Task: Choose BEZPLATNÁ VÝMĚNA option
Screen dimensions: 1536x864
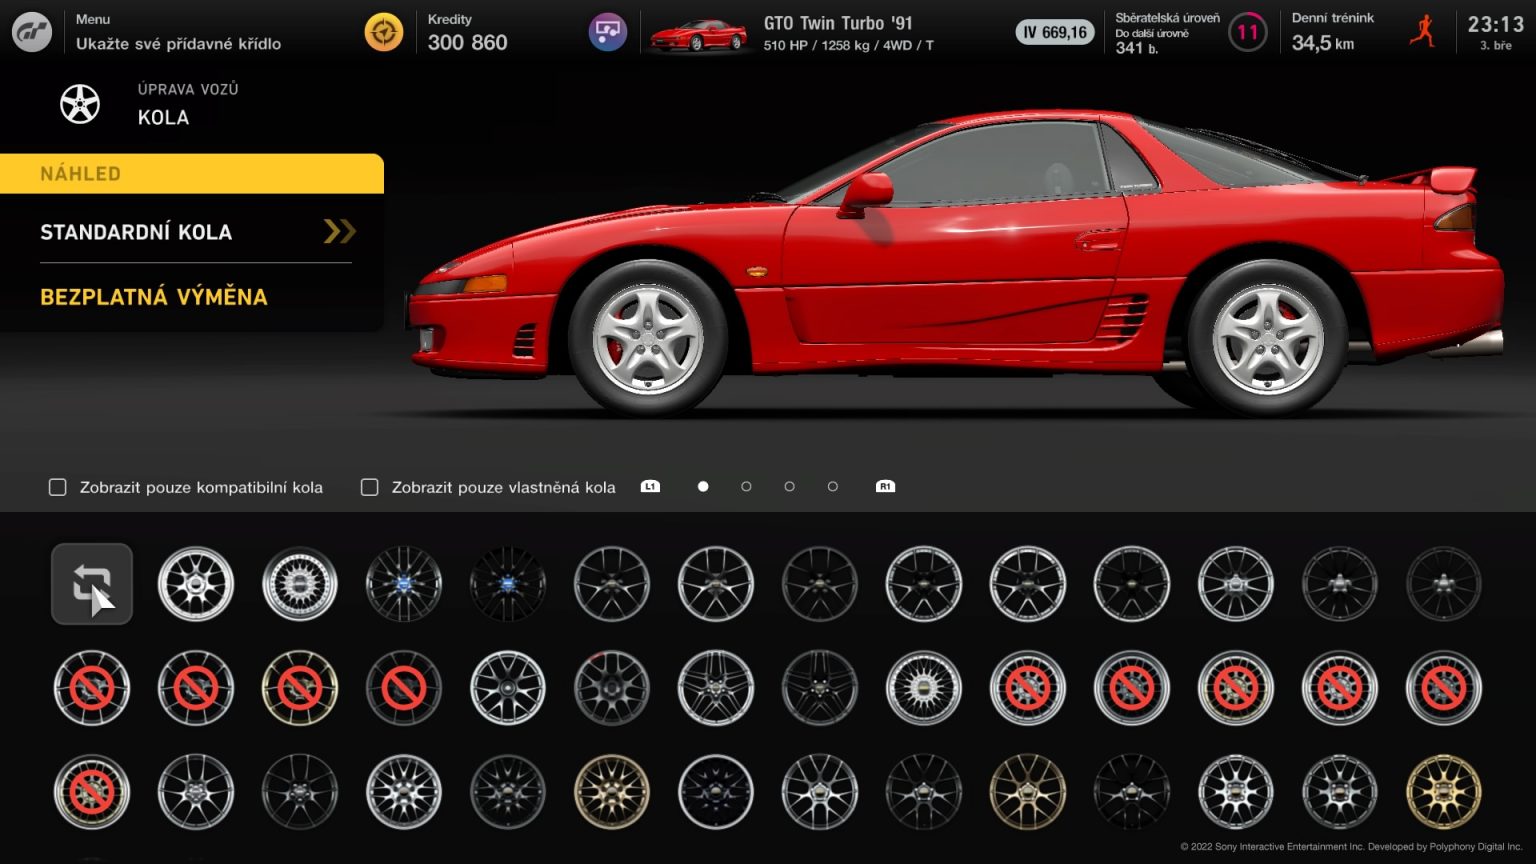Action: [154, 297]
